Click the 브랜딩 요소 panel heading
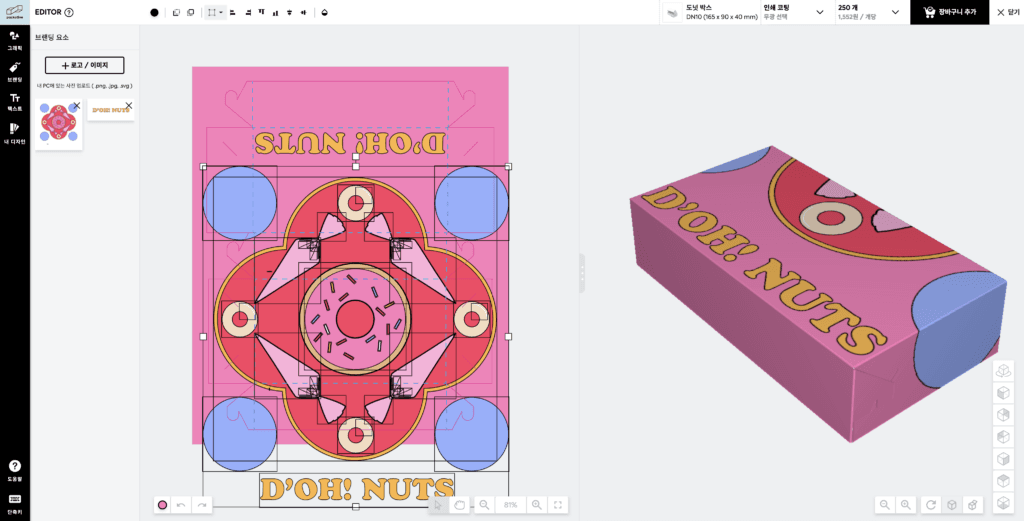The image size is (1024, 521). point(52,38)
